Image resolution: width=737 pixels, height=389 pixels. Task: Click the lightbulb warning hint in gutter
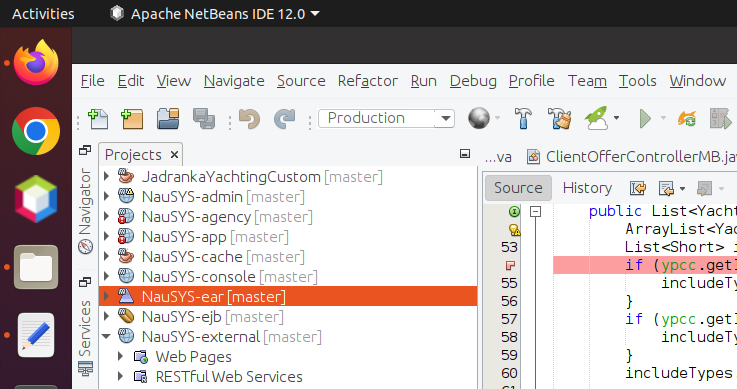coord(515,229)
